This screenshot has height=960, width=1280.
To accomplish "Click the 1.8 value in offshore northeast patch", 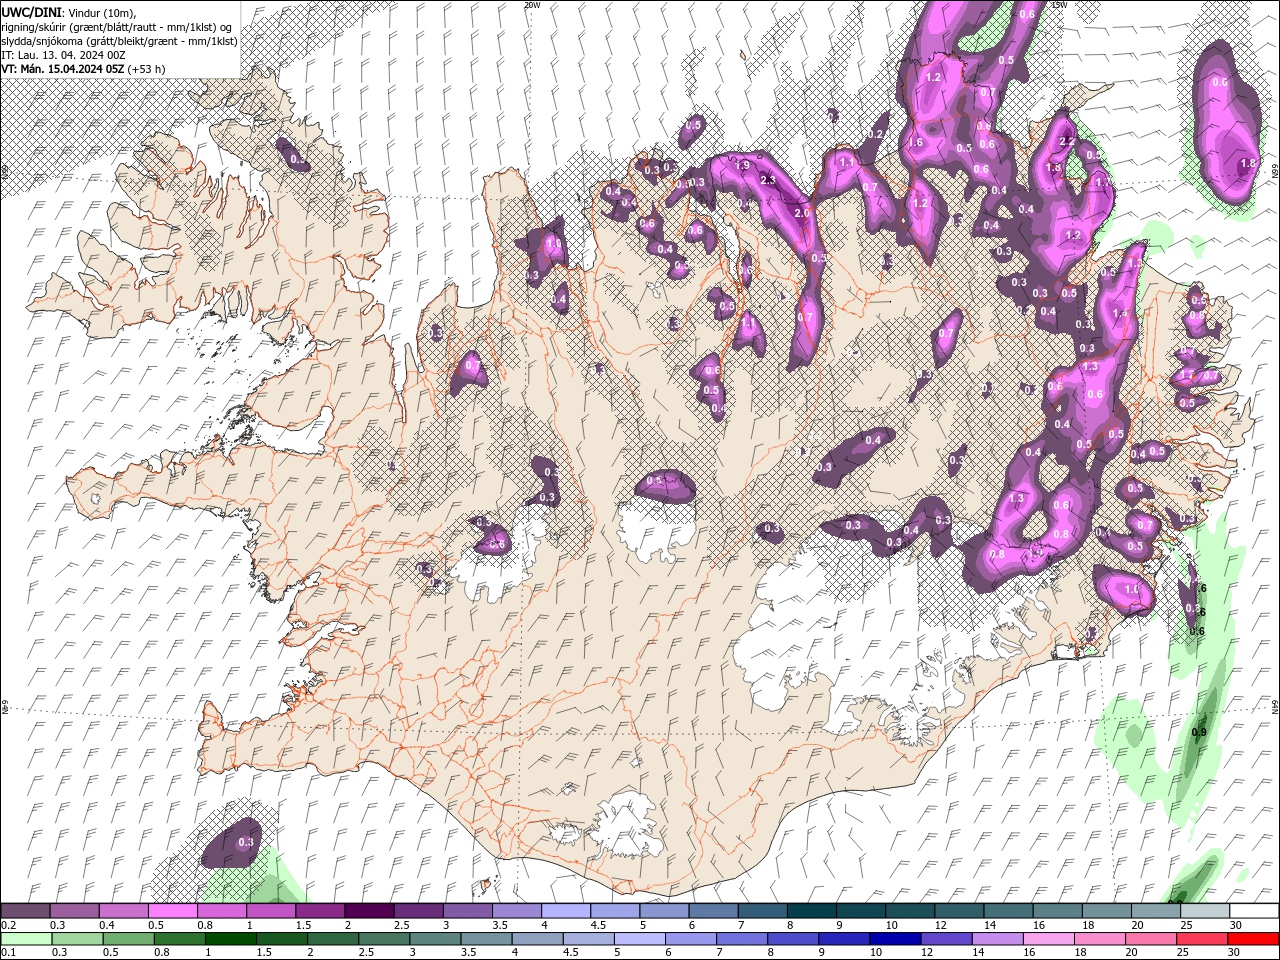I will (x=1247, y=164).
